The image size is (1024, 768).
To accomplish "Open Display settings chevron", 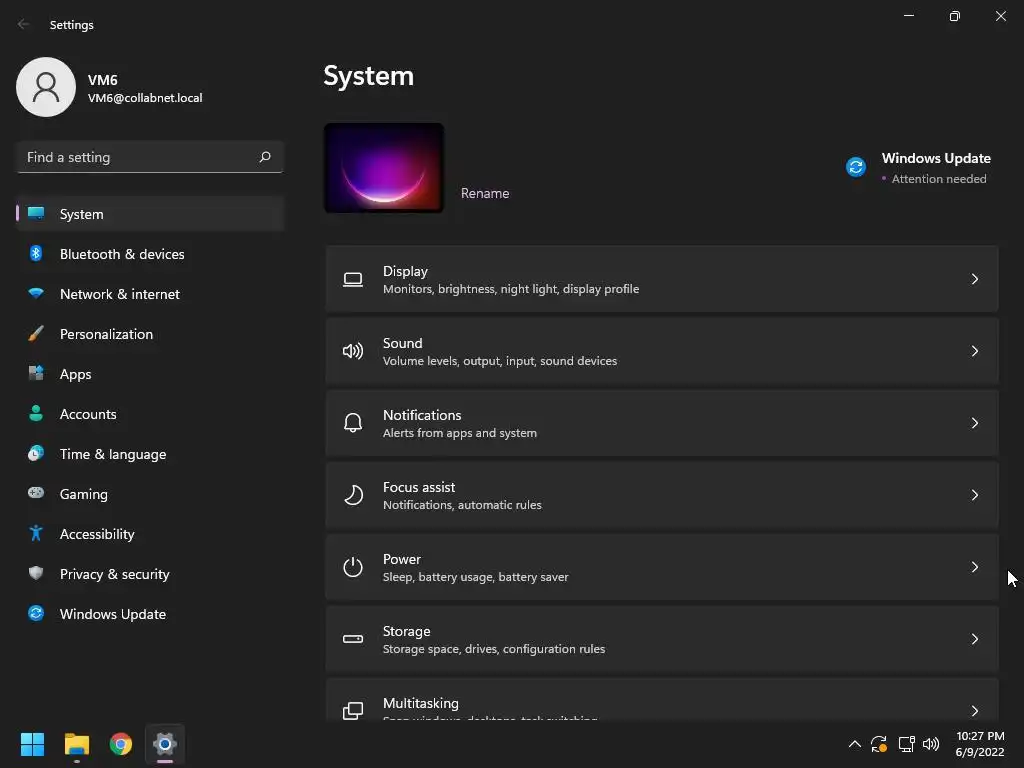I will (974, 279).
